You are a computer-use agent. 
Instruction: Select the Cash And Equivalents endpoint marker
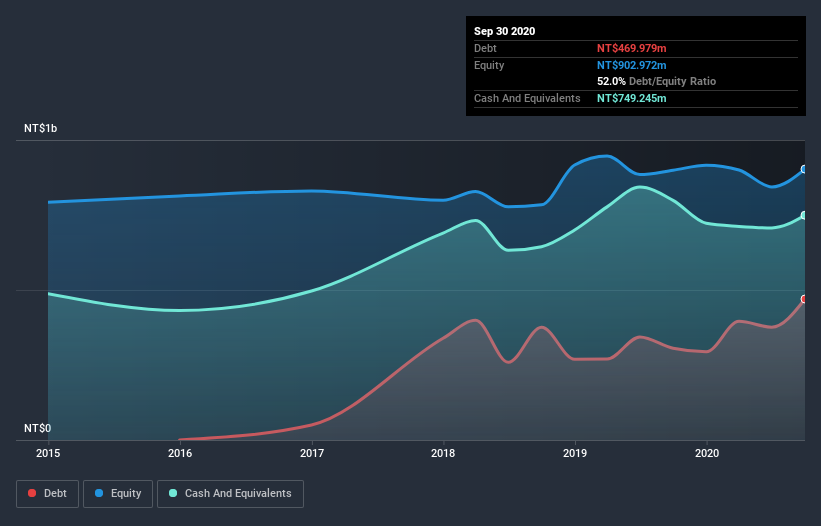pyautogui.click(x=804, y=215)
